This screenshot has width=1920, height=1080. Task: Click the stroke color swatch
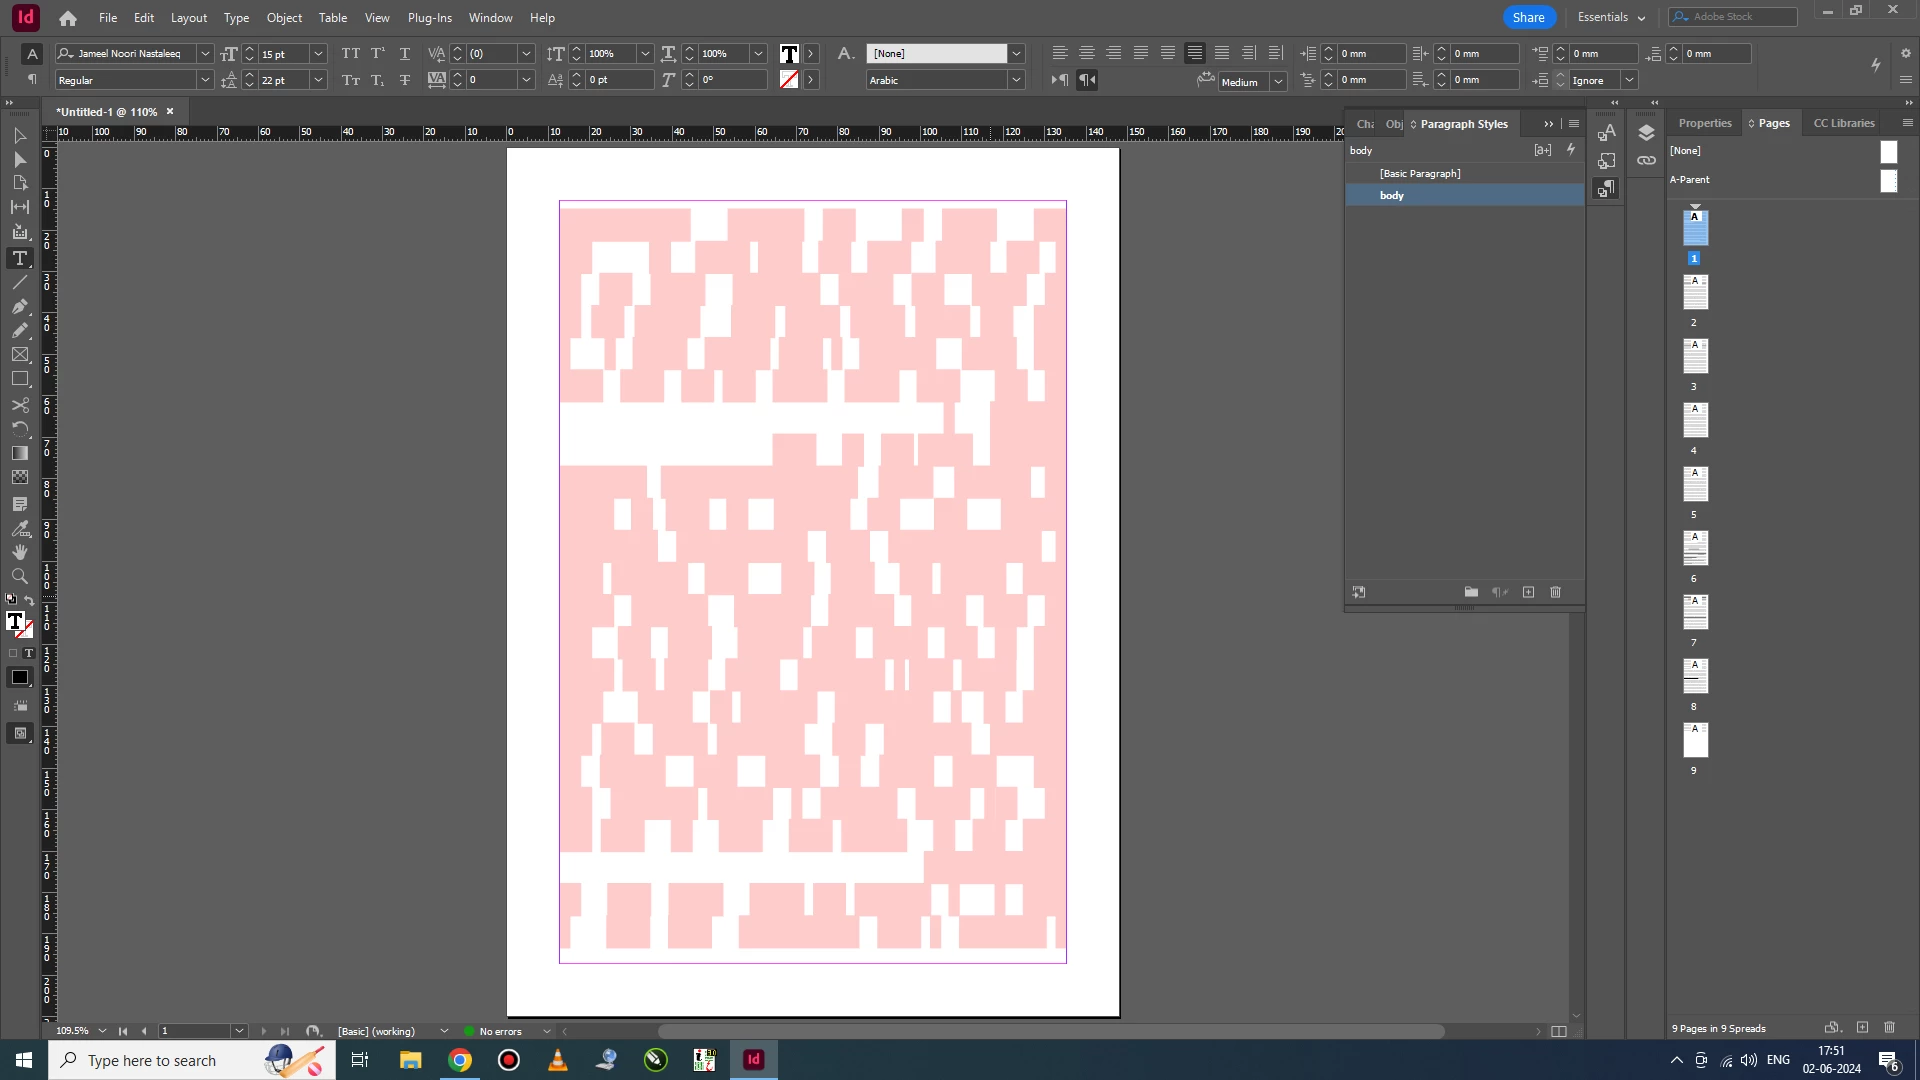(x=789, y=80)
